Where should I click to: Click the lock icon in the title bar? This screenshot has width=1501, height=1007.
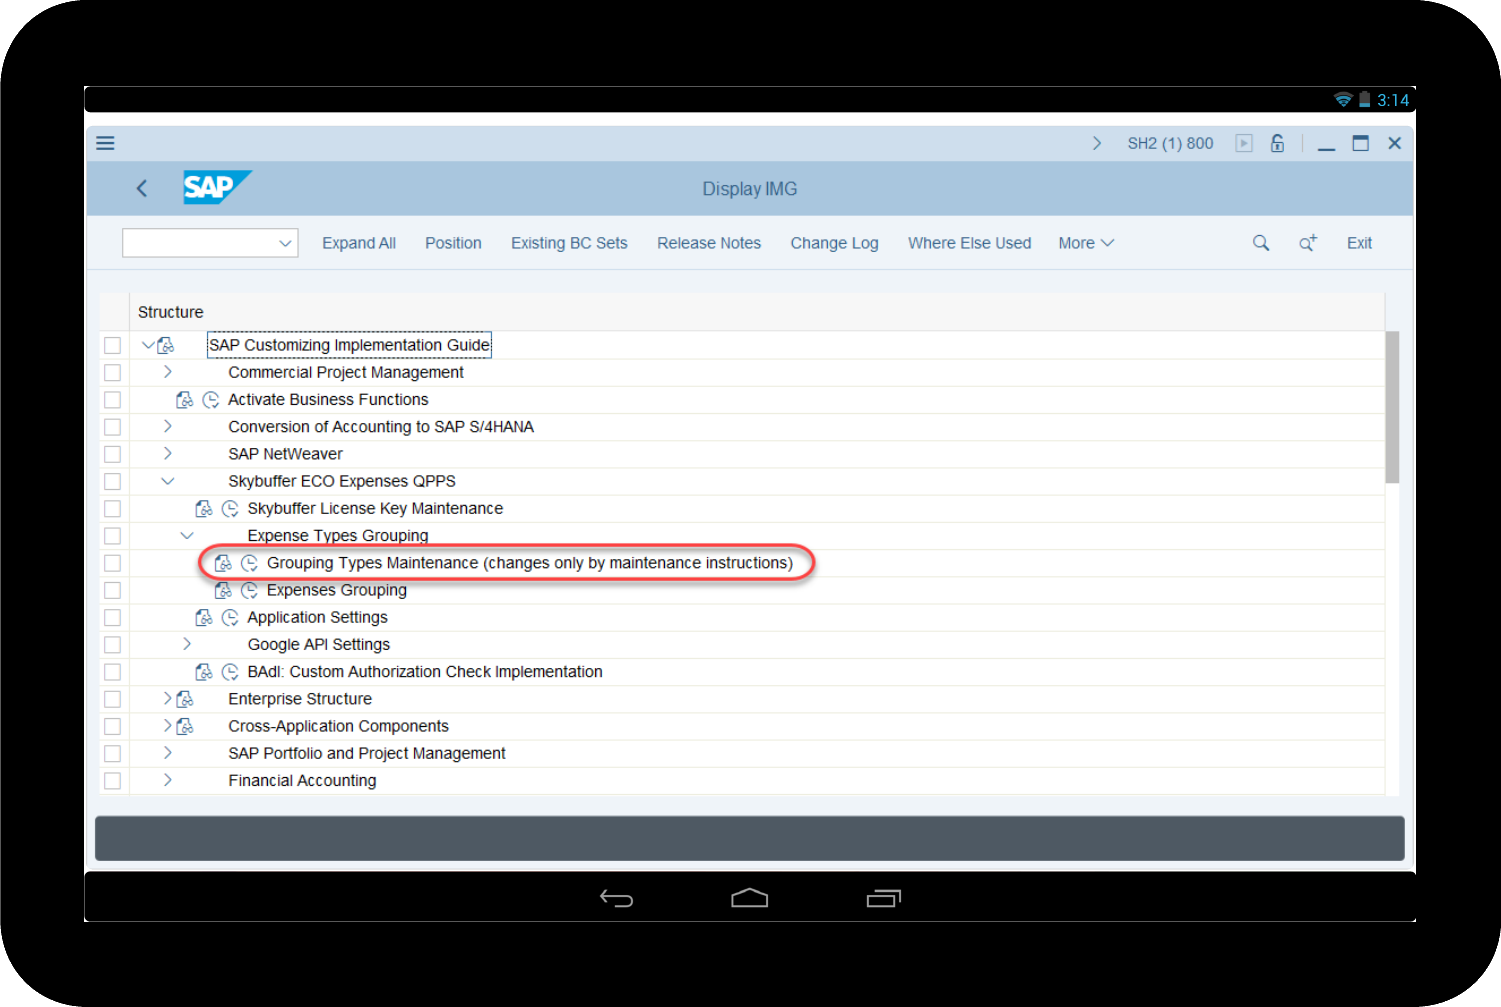[1277, 143]
